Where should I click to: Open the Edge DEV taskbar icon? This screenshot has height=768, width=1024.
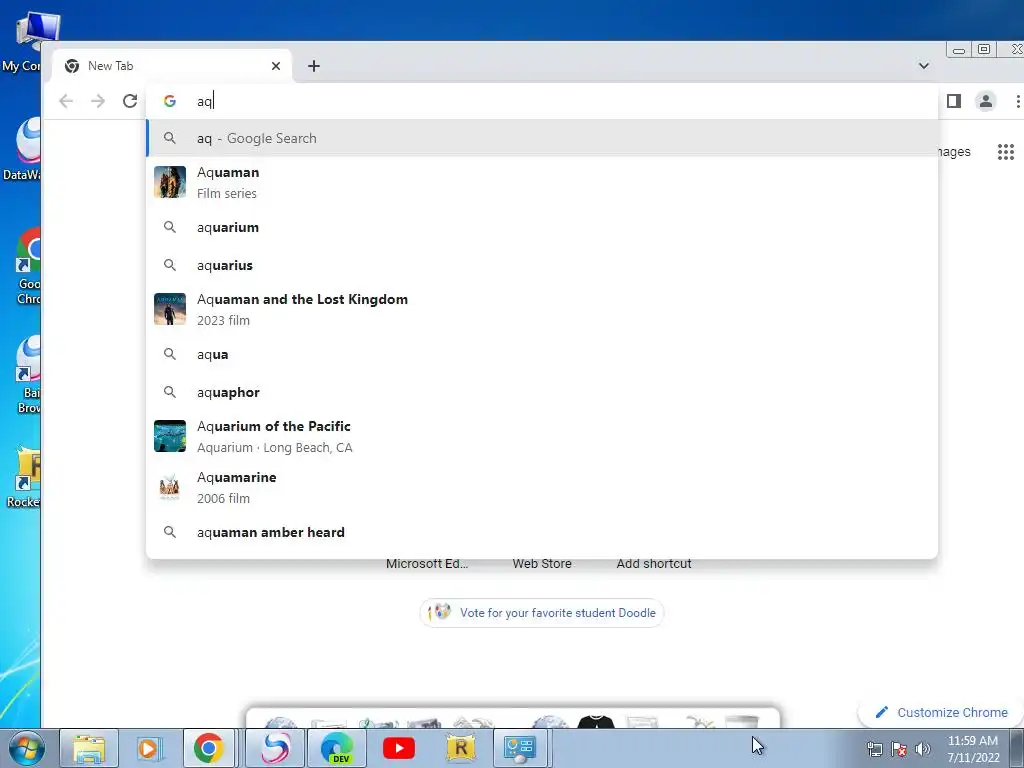click(337, 748)
